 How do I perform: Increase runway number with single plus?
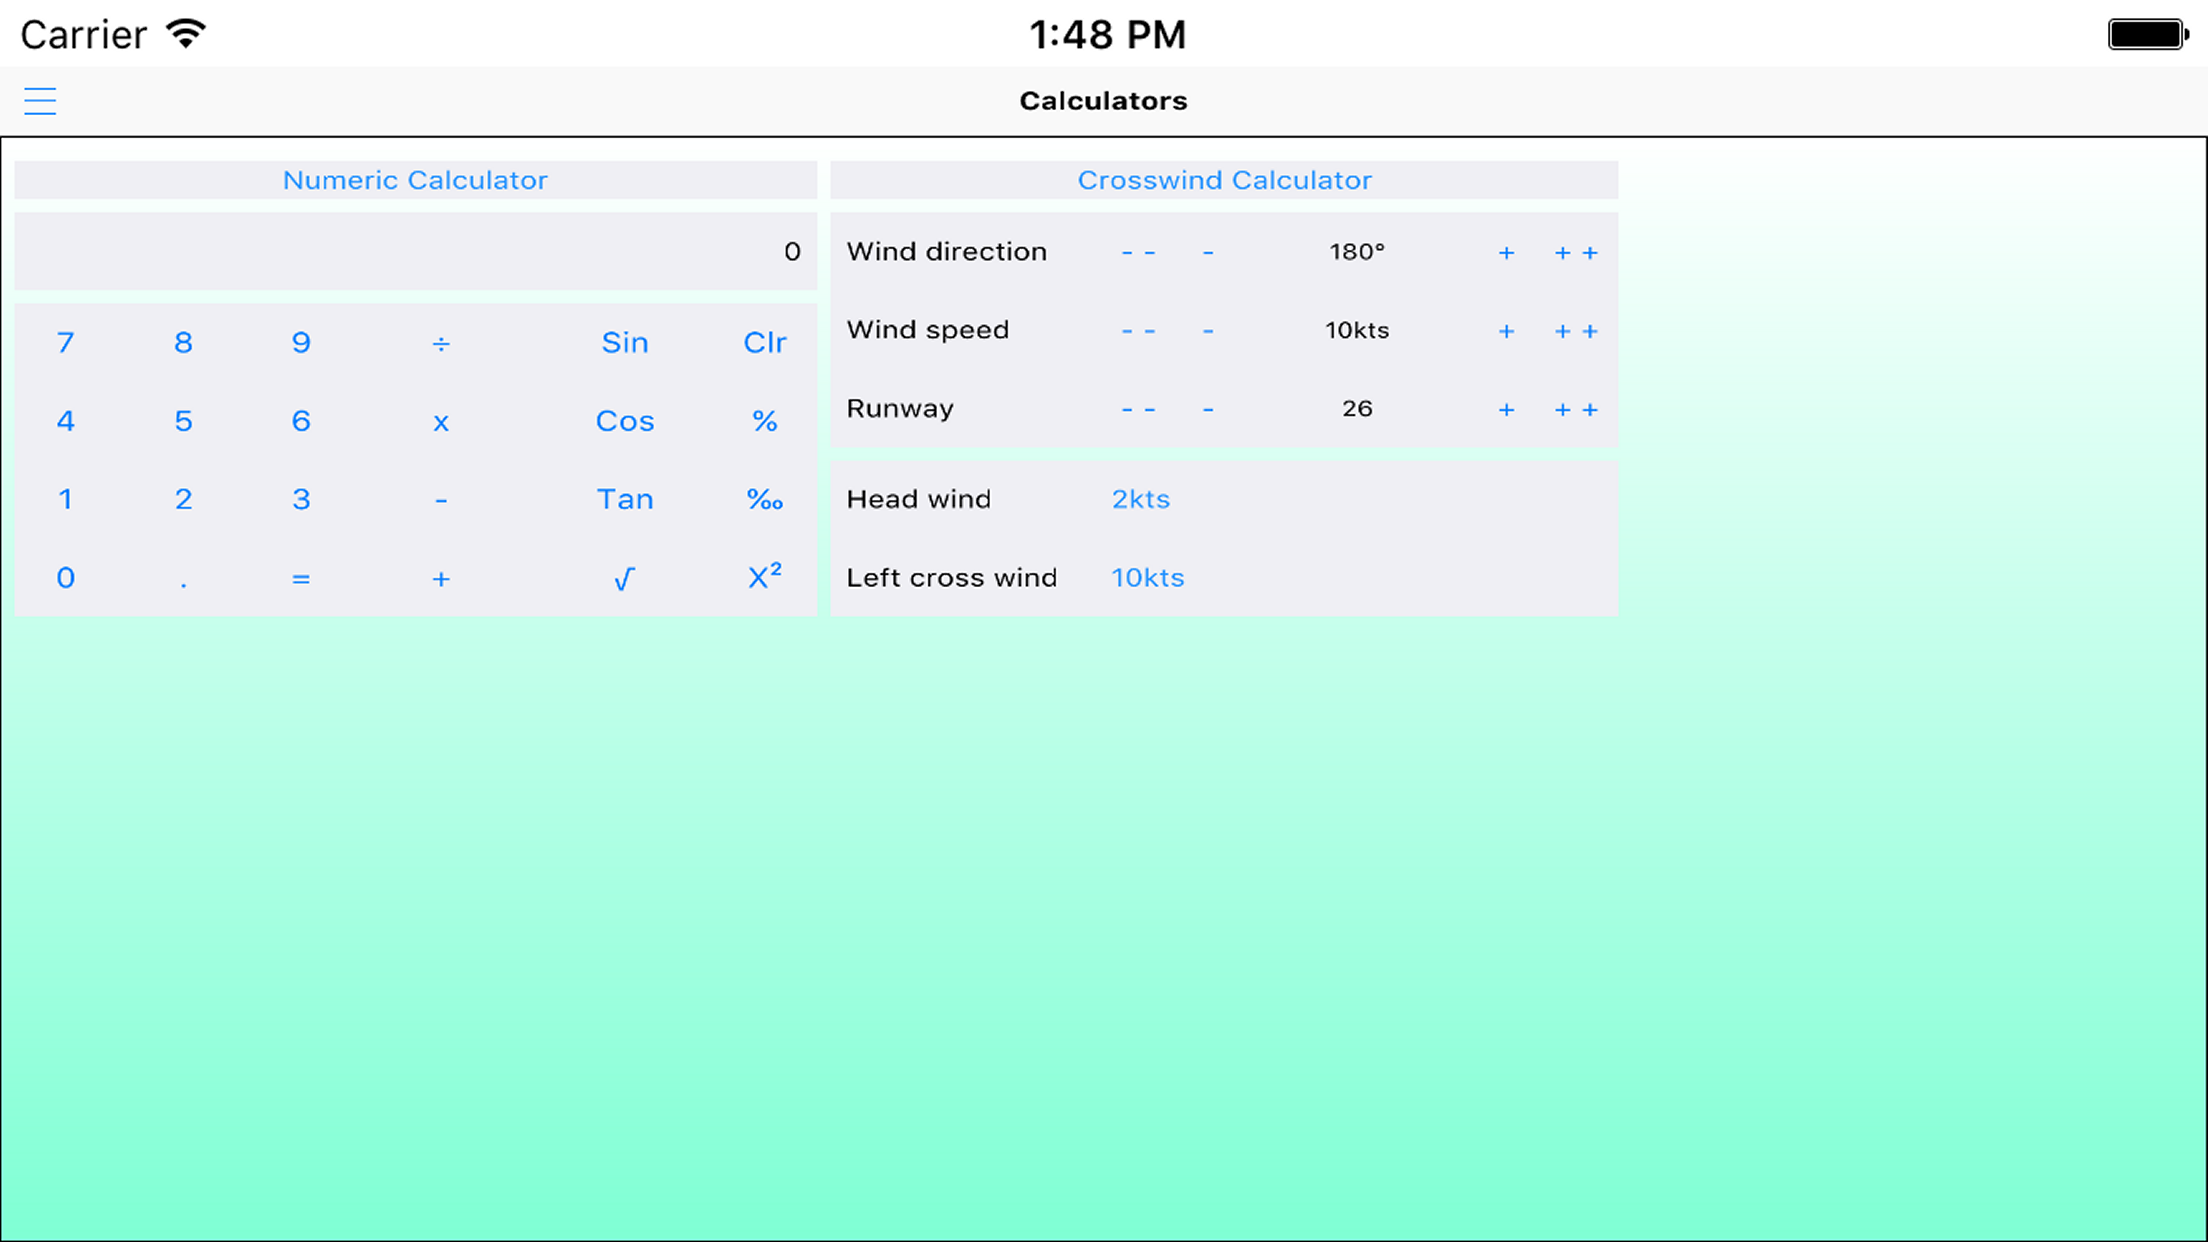coord(1506,409)
